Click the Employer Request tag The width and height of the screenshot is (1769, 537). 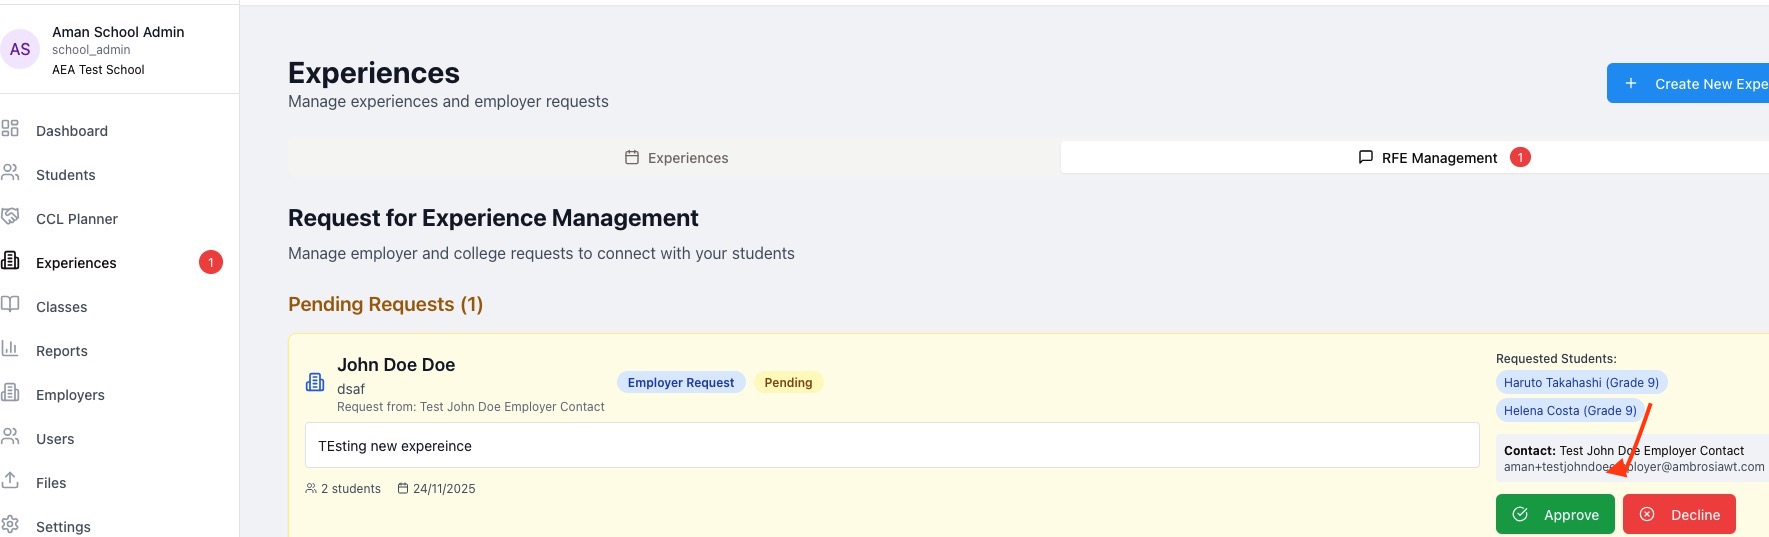point(680,383)
